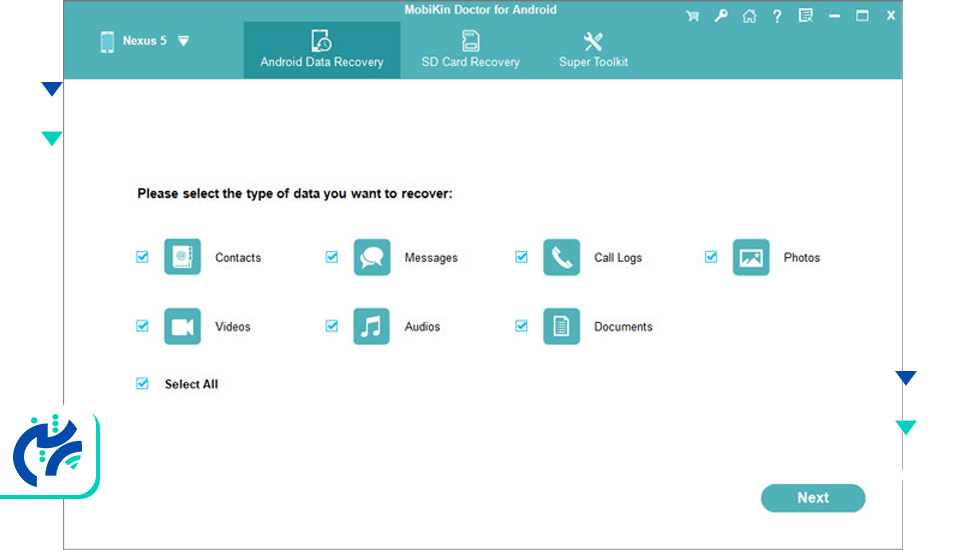Image resolution: width=967 pixels, height=550 pixels.
Task: Click the Videos label
Action: 232,327
